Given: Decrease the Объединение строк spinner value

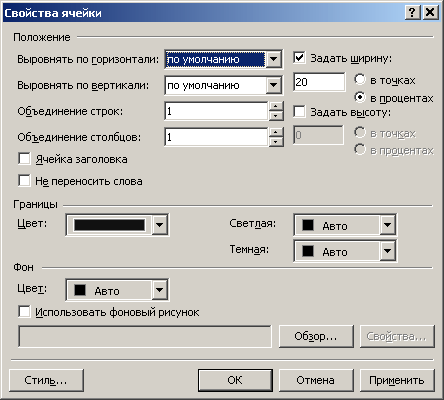Looking at the screenshot, I should pyautogui.click(x=275, y=116).
